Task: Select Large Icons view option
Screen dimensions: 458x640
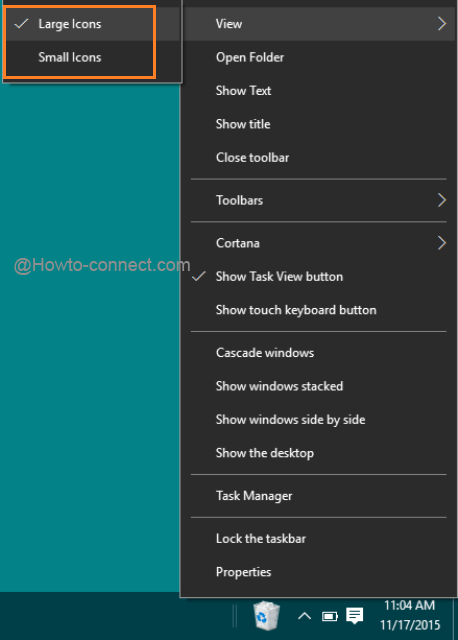Action: click(x=93, y=24)
